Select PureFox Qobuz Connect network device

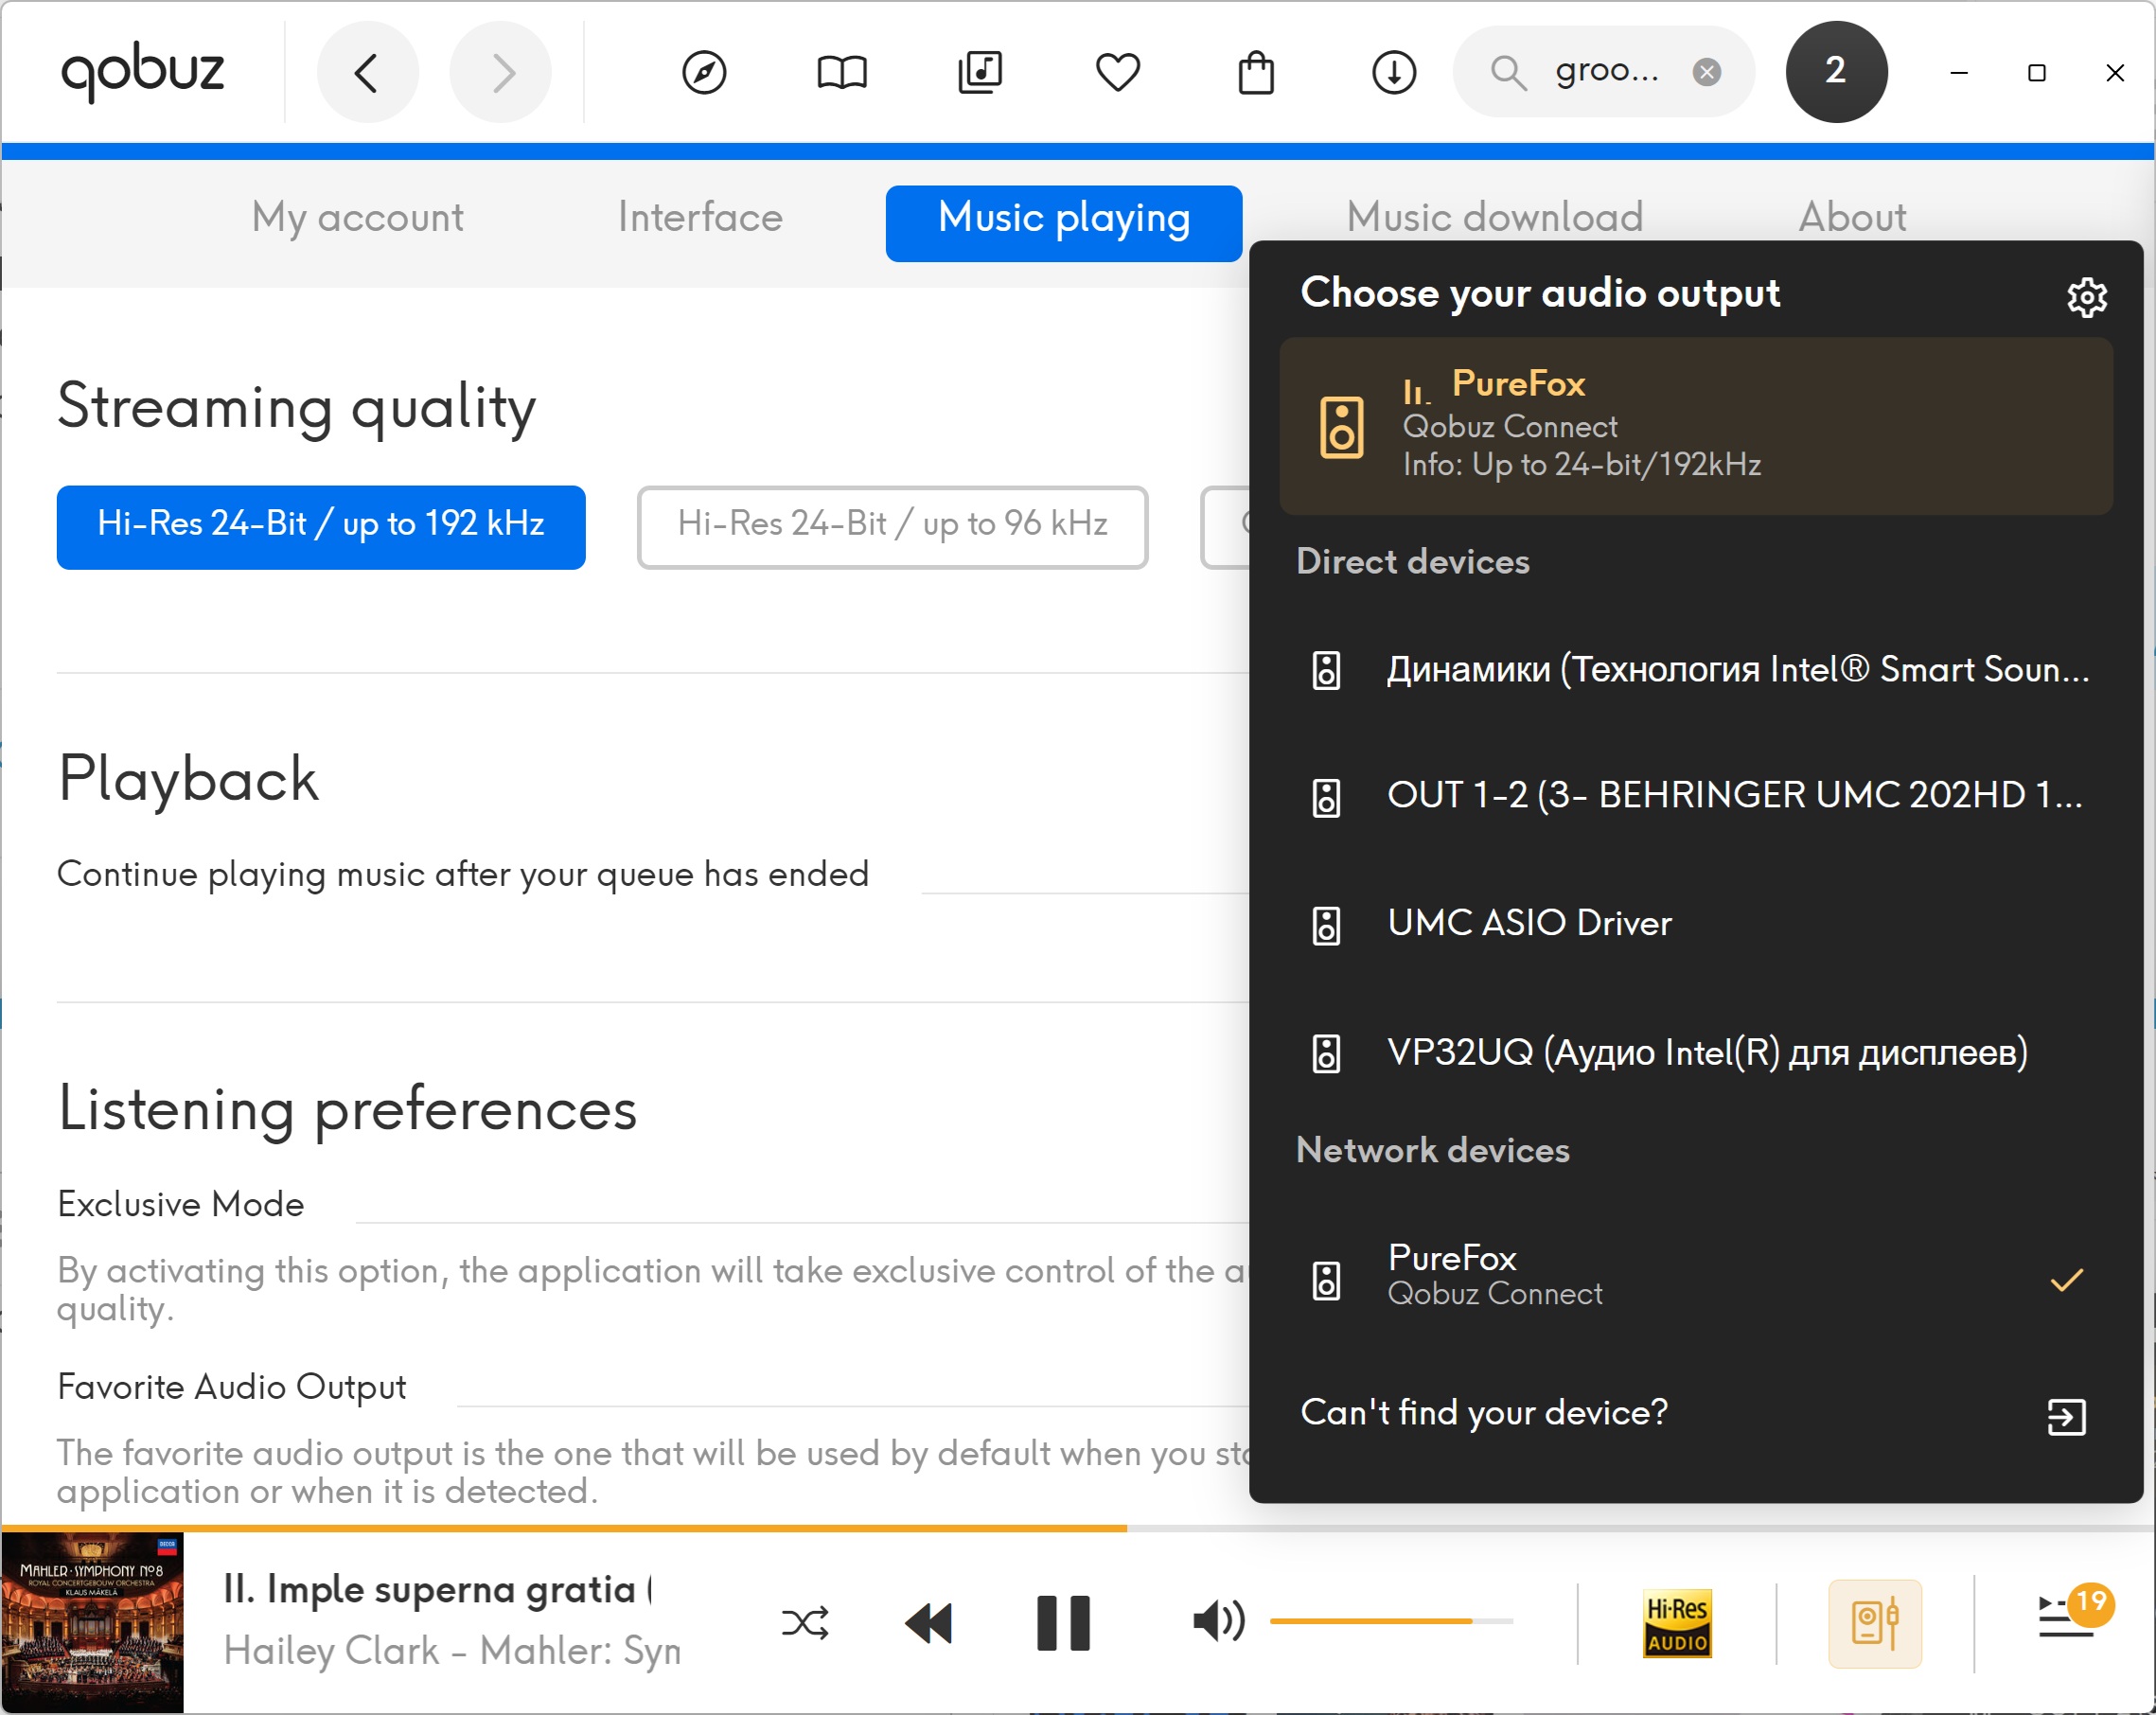tap(1496, 1274)
